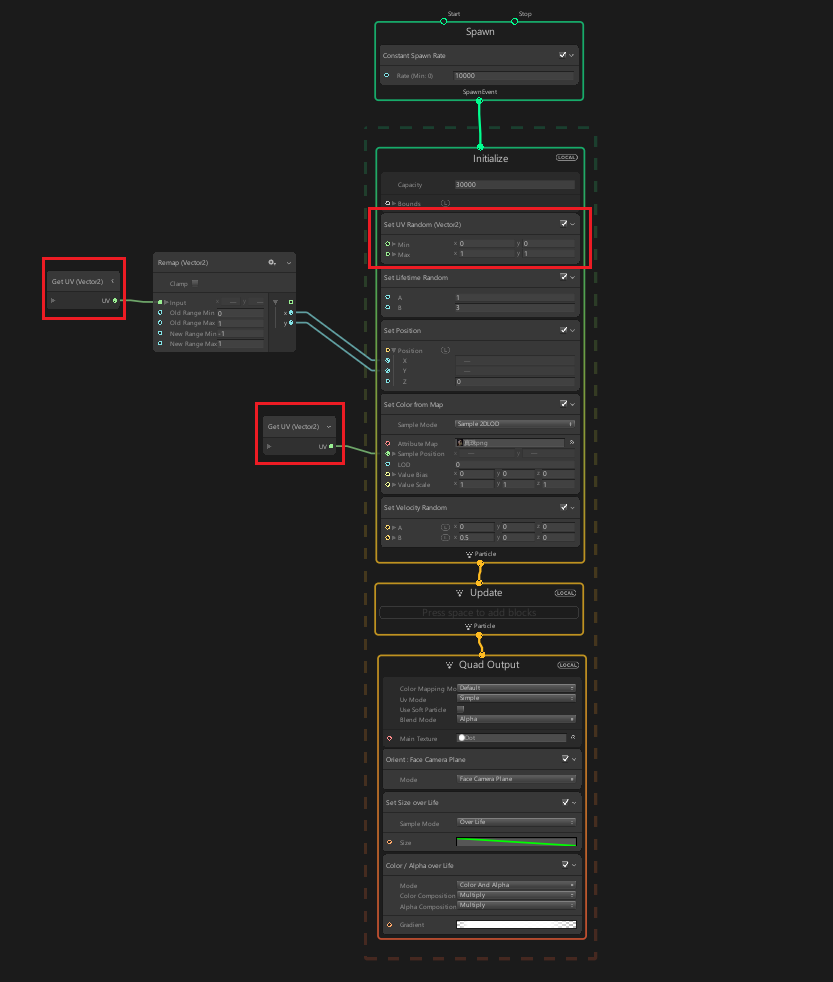The height and width of the screenshot is (982, 833).
Task: Click the New Range Min field in Remap
Action: [241, 334]
